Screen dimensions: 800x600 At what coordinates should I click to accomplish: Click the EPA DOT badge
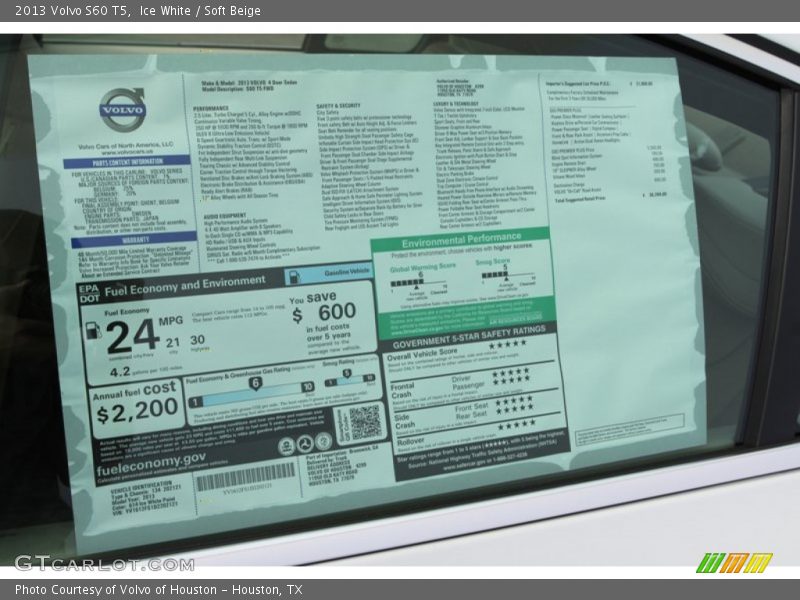pyautogui.click(x=89, y=293)
